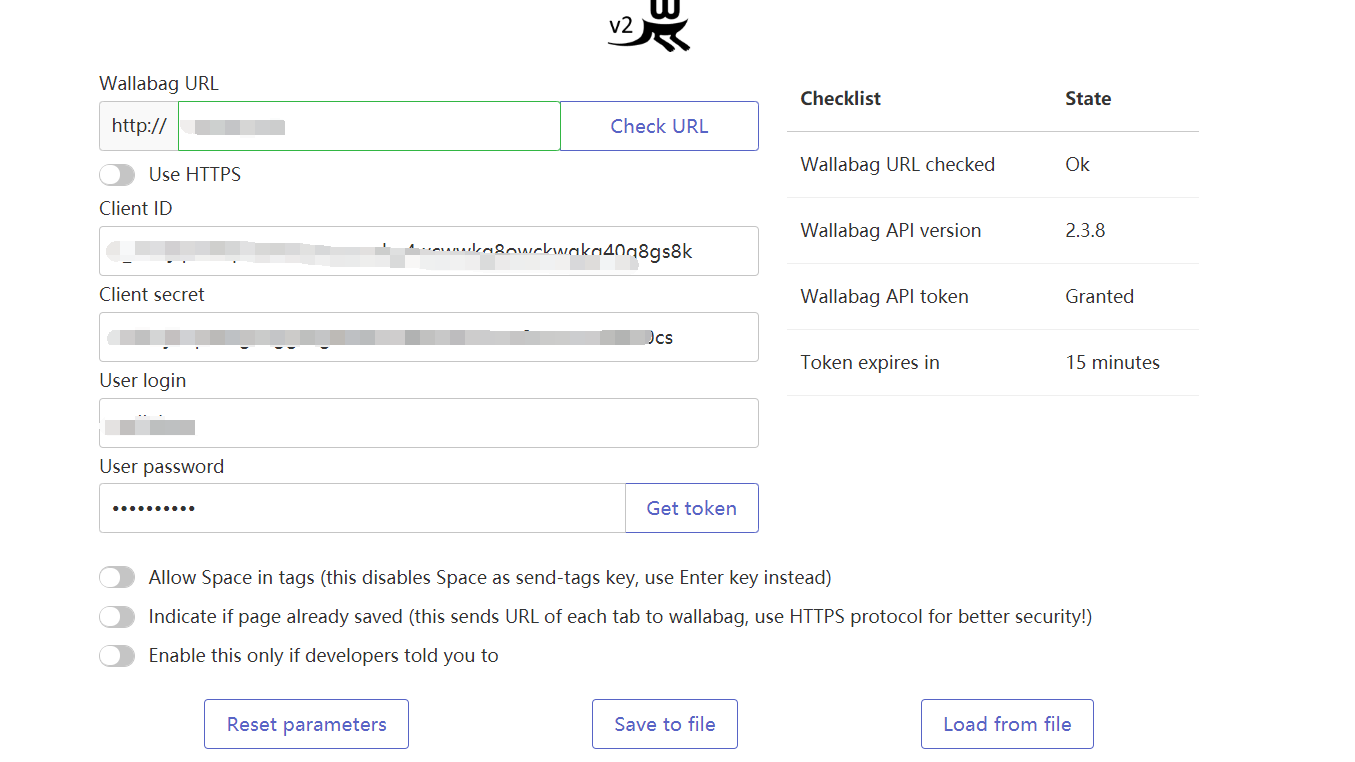Image resolution: width=1355 pixels, height=762 pixels.
Task: Click the Check URL button
Action: click(659, 126)
